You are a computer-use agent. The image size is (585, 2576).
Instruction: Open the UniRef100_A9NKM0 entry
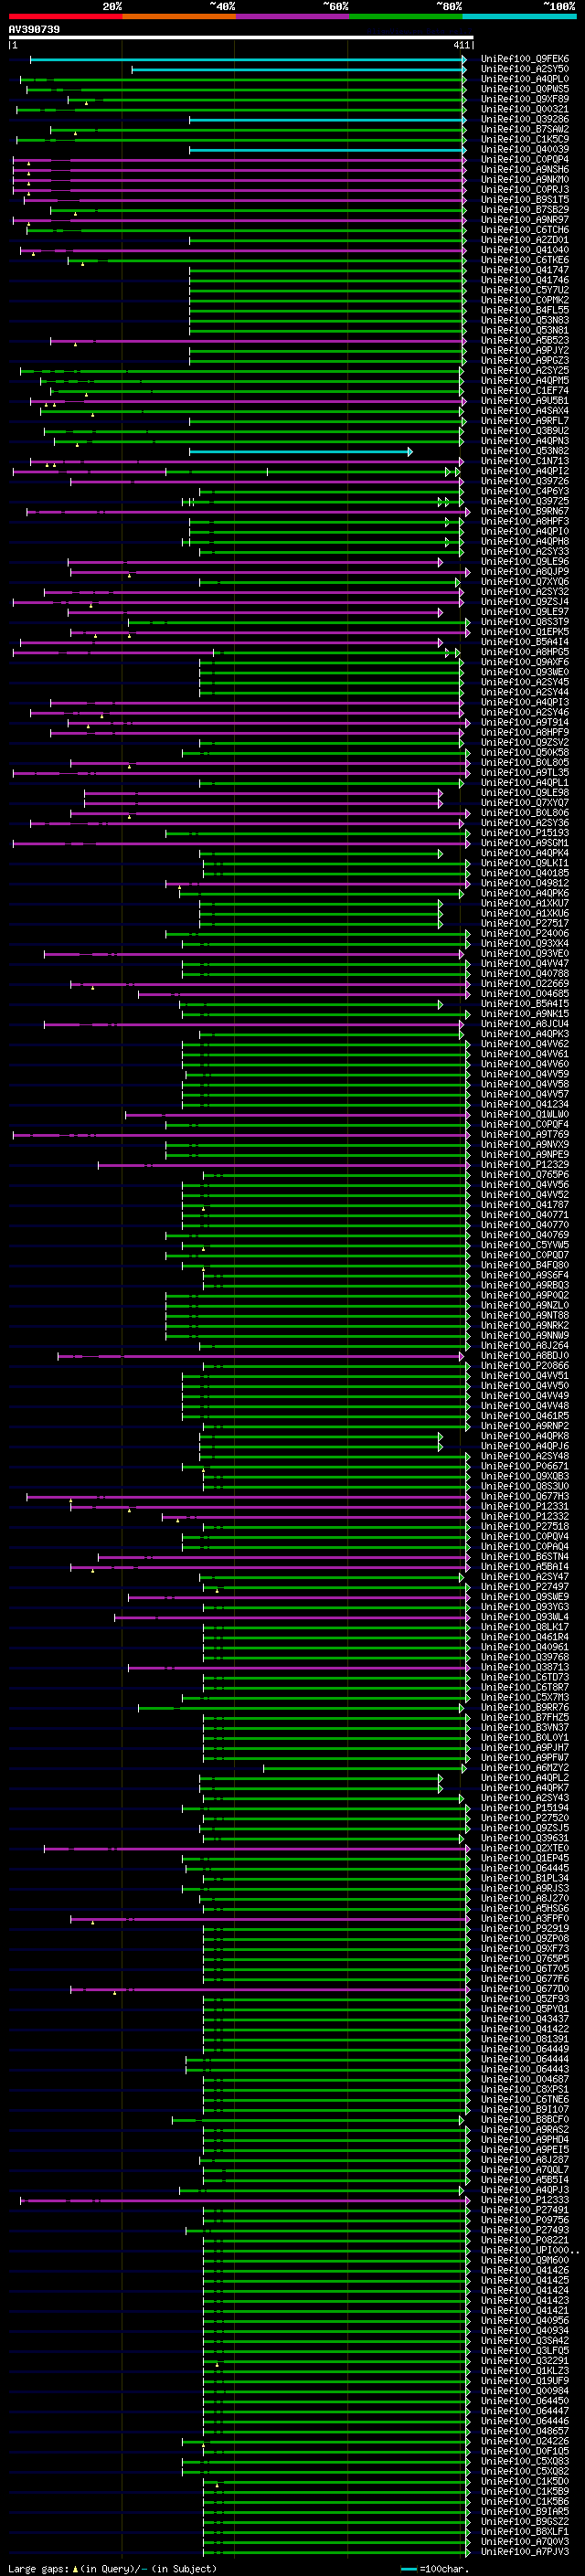click(525, 180)
